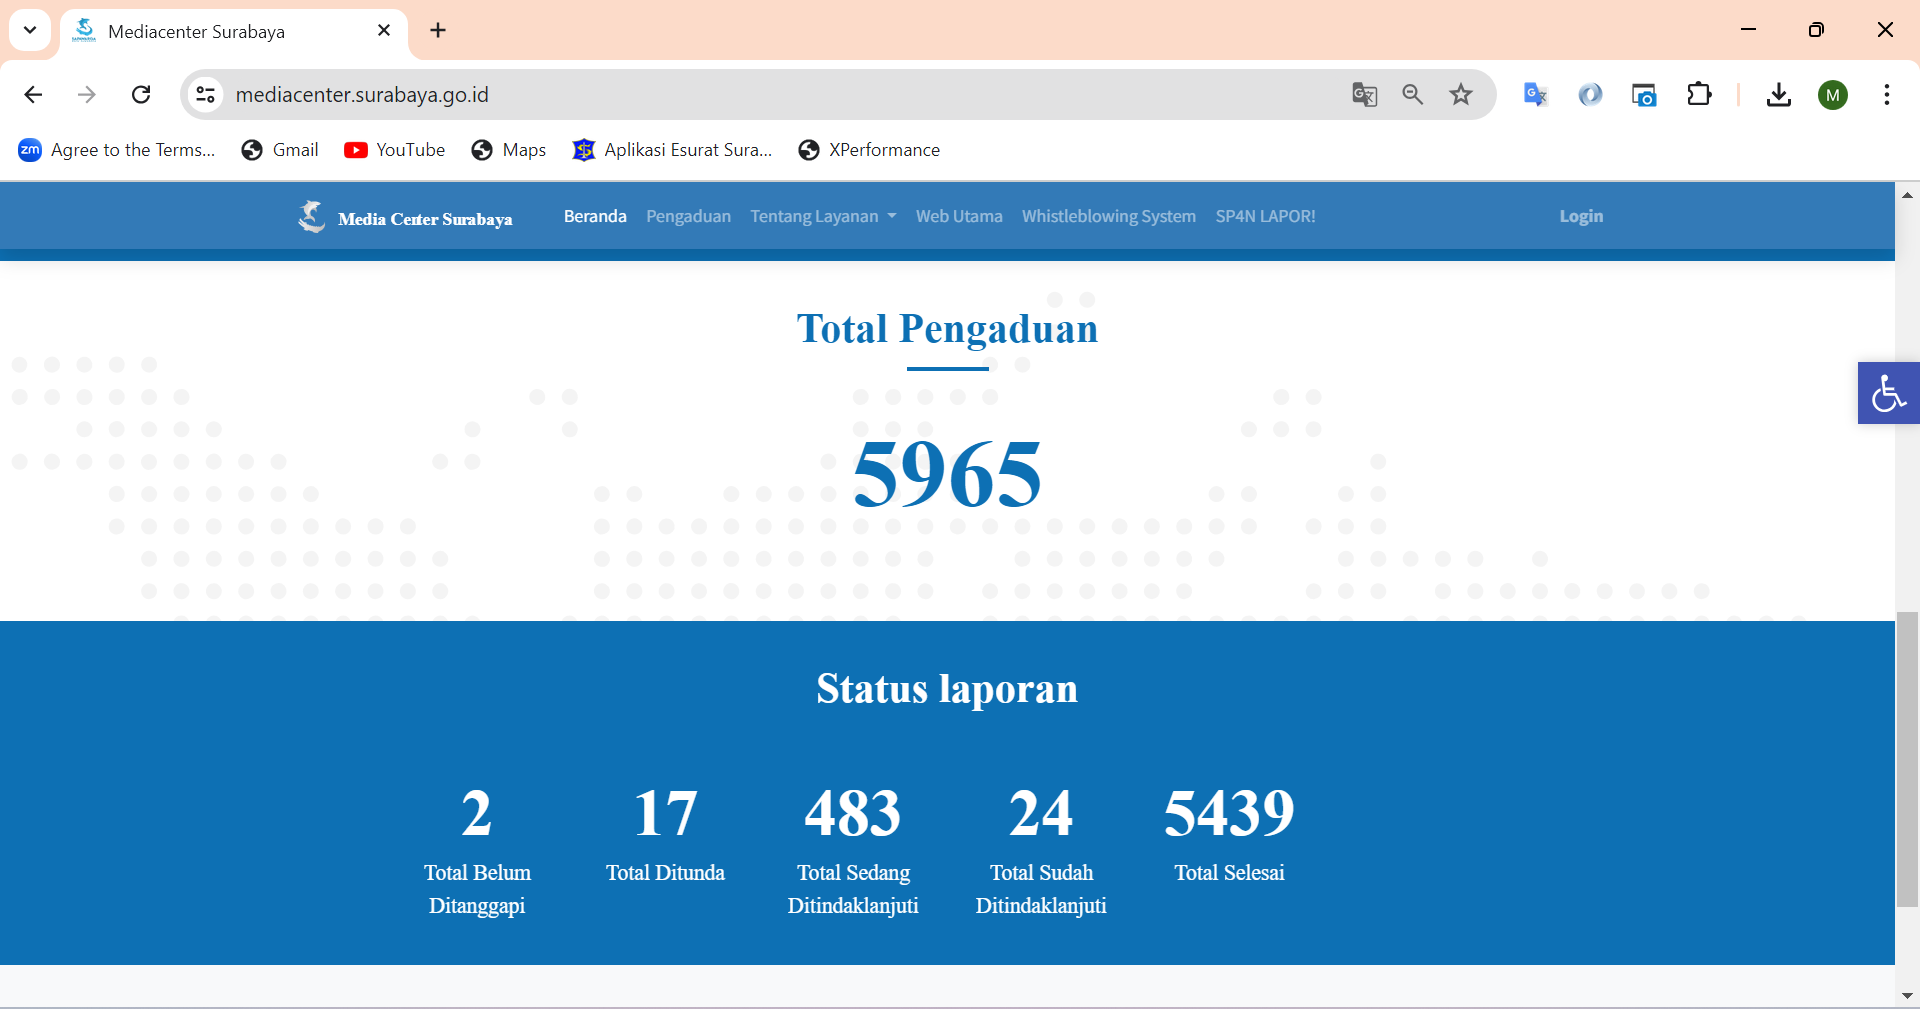Click the scrollbar up arrow
Viewport: 1920px width, 1009px height.
(x=1908, y=195)
